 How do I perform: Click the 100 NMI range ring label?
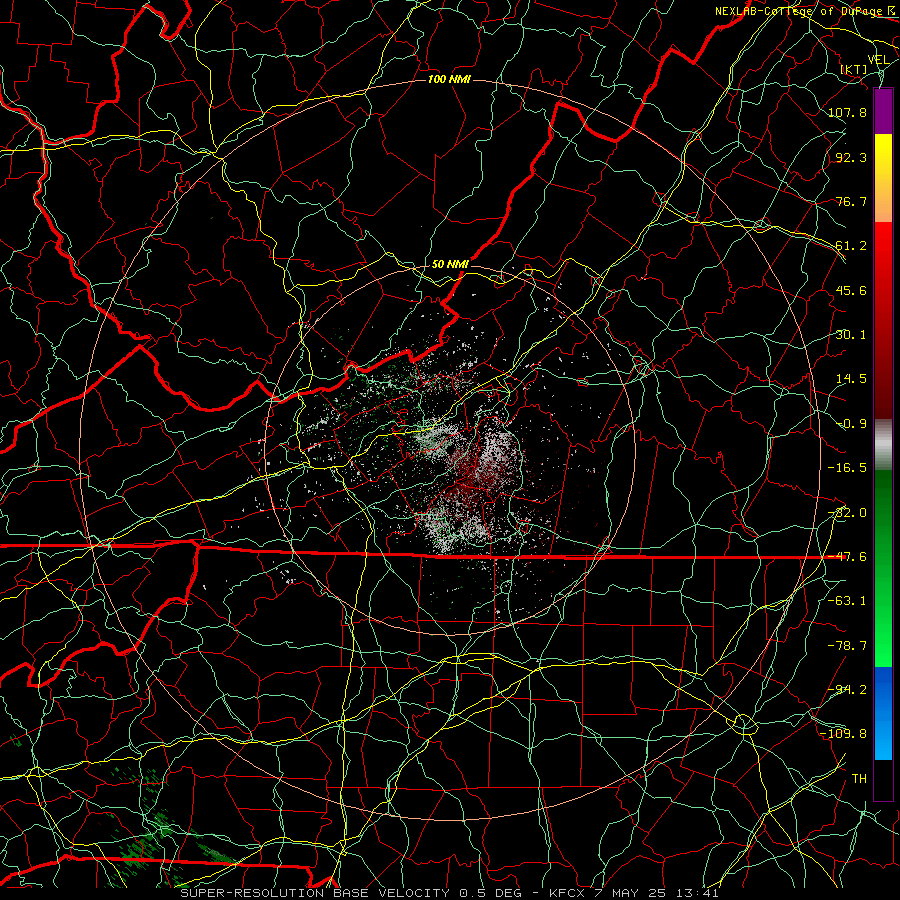tap(449, 79)
